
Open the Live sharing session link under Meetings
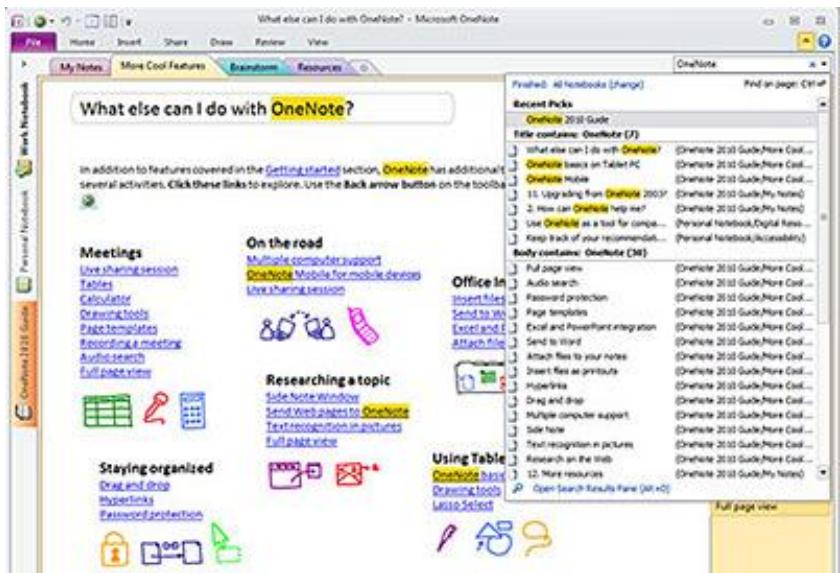coord(129,269)
